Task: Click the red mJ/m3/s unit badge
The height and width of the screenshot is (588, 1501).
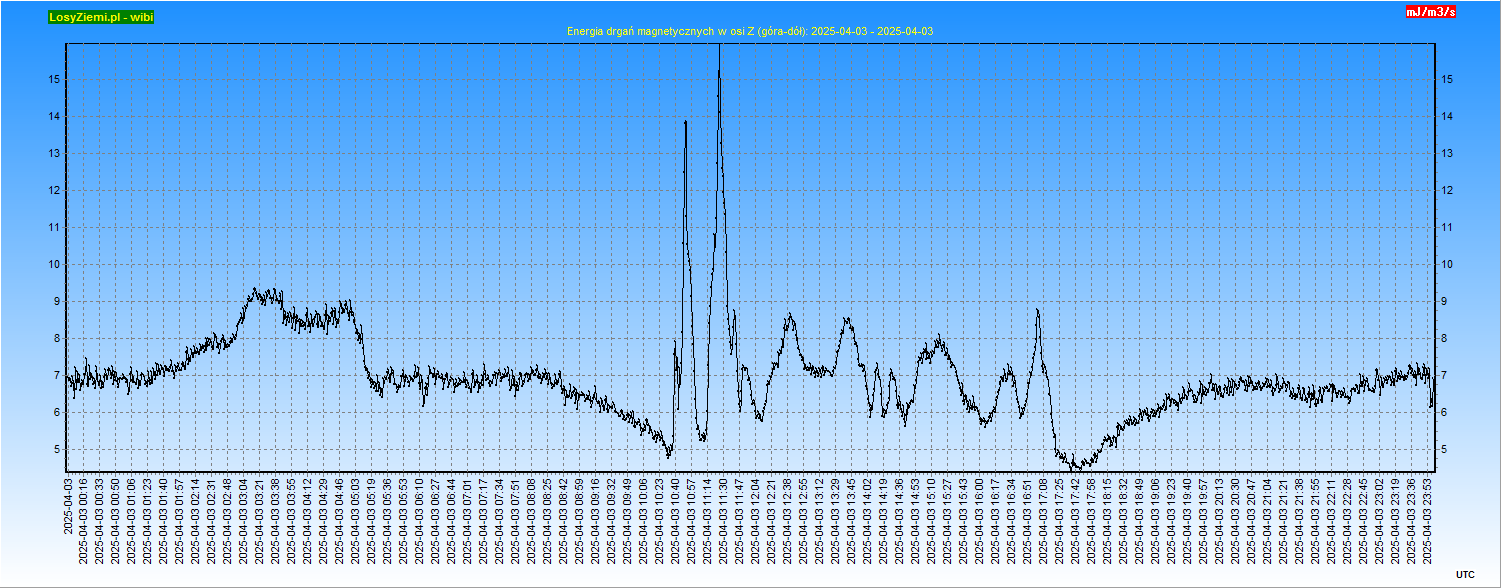Action: (x=1430, y=12)
